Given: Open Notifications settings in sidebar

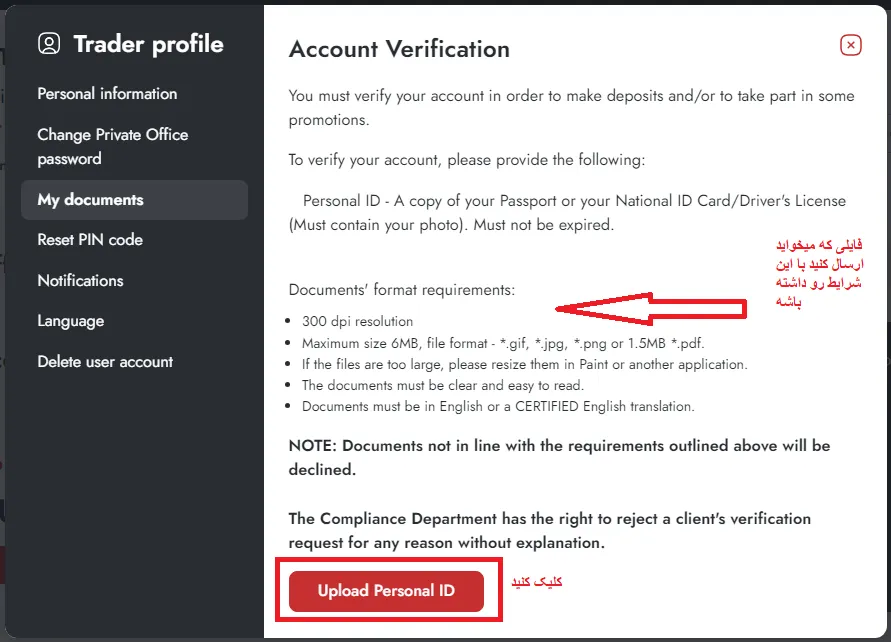Looking at the screenshot, I should coord(80,281).
